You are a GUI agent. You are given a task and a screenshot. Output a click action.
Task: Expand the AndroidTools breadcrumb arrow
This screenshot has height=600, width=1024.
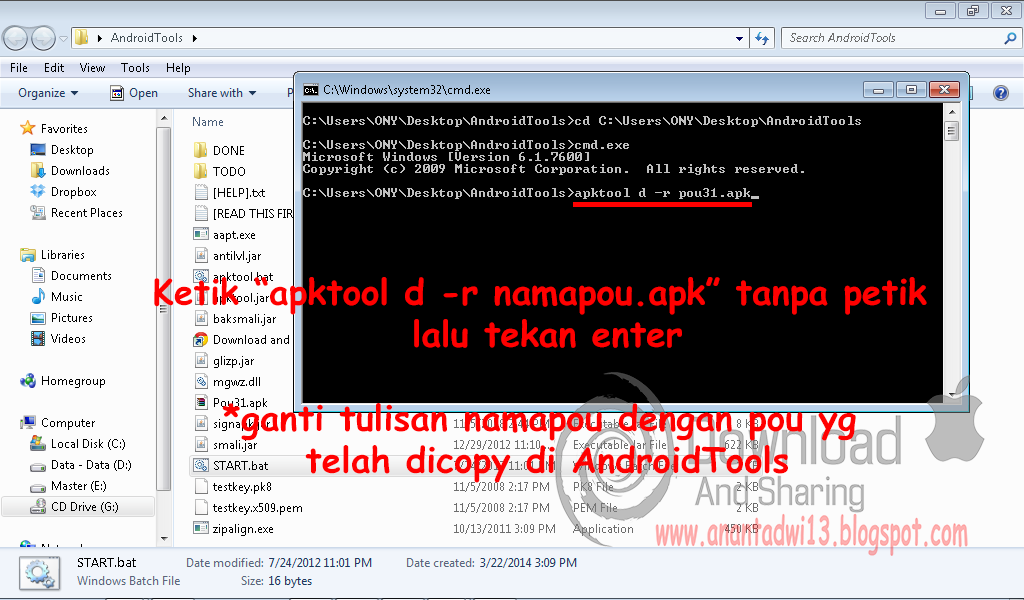(x=195, y=39)
